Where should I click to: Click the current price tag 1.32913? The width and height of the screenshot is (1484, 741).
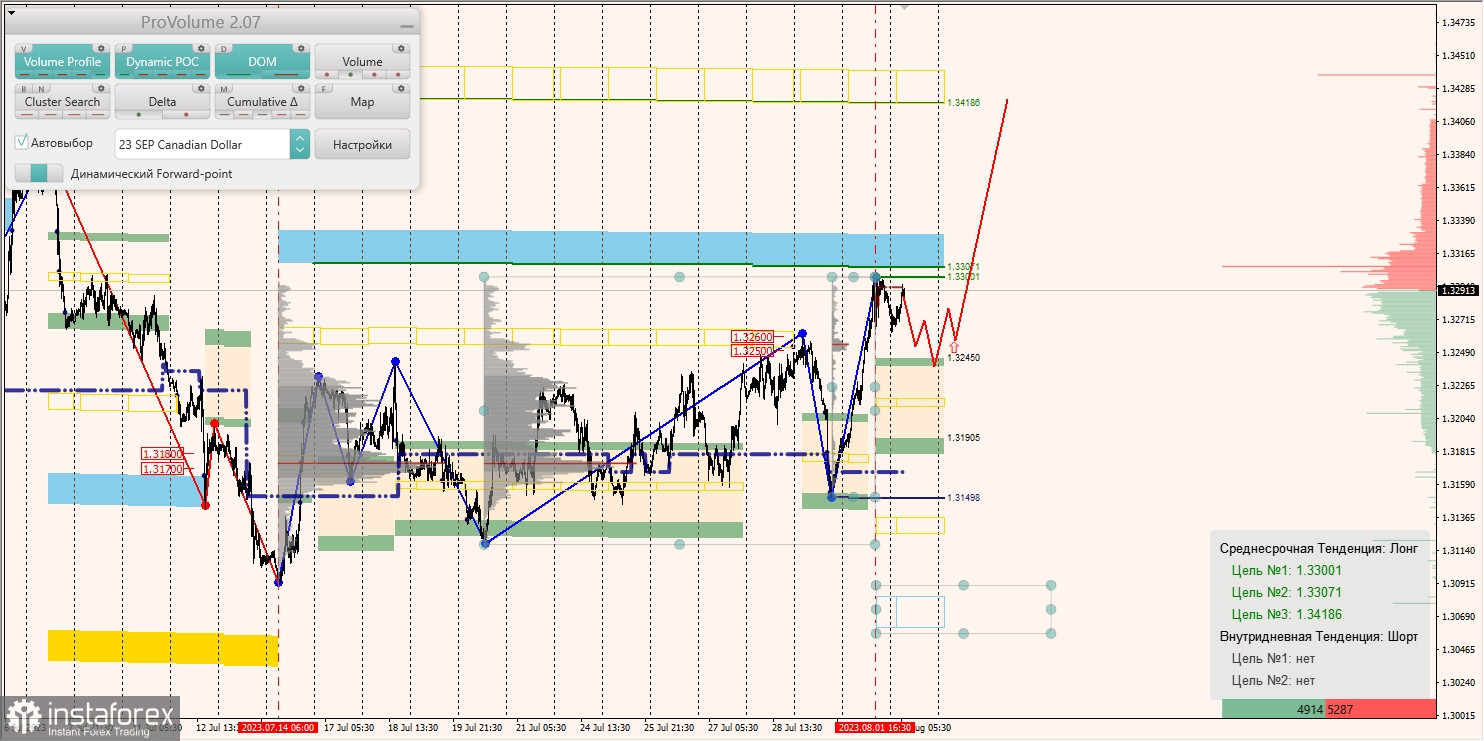coord(1459,290)
